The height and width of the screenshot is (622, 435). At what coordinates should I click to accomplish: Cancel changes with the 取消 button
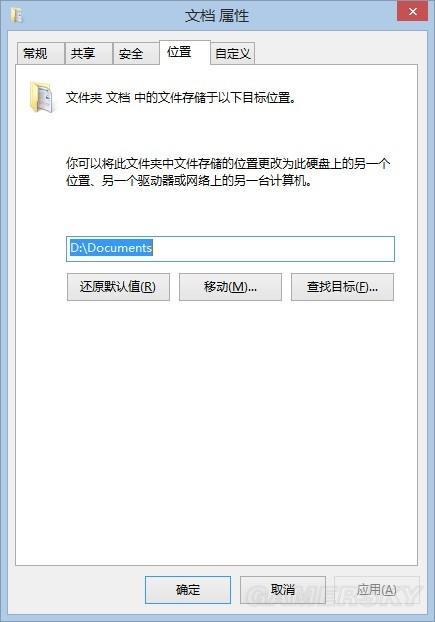click(x=283, y=590)
